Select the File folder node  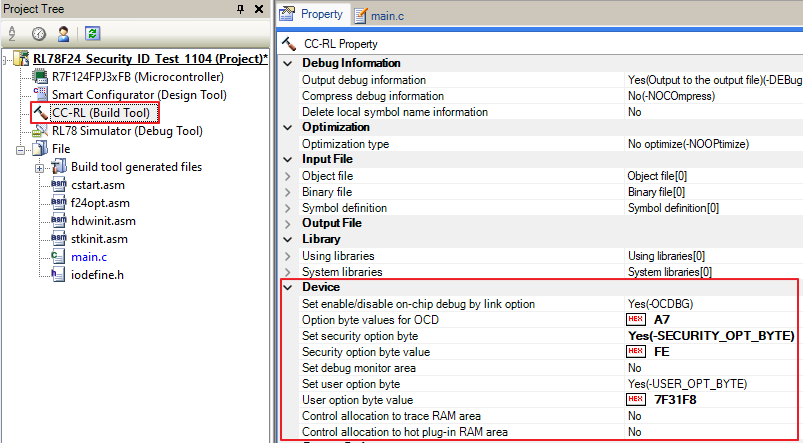click(x=61, y=149)
